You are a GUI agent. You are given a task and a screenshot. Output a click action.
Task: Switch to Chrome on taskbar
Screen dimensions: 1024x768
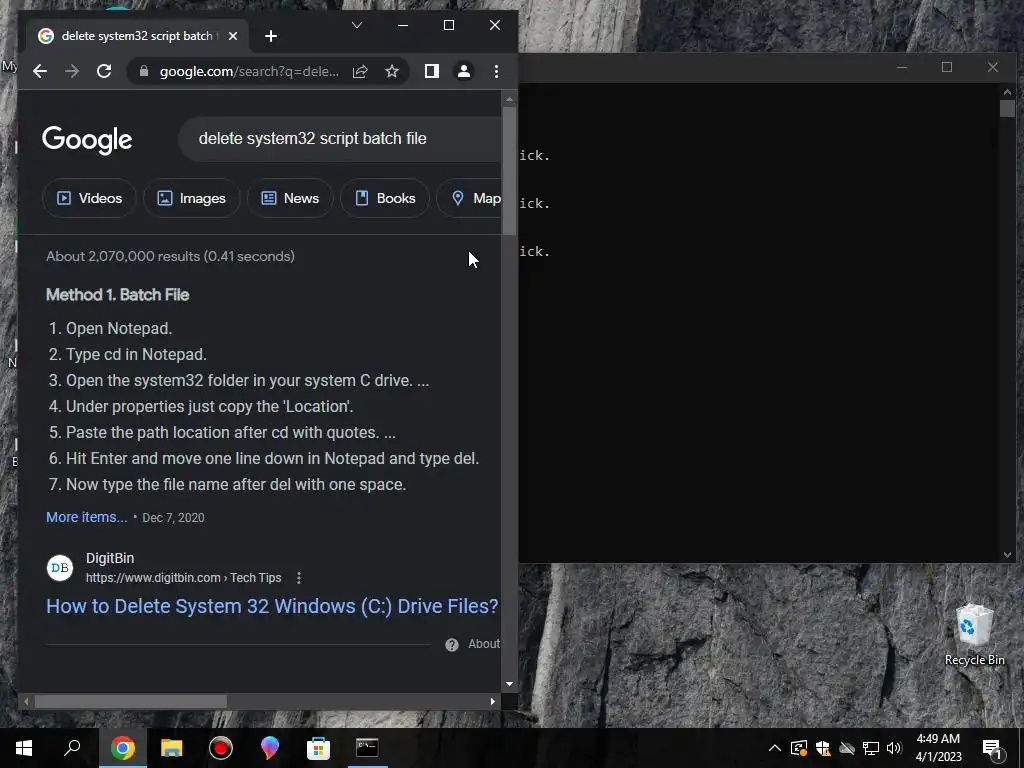click(x=122, y=748)
